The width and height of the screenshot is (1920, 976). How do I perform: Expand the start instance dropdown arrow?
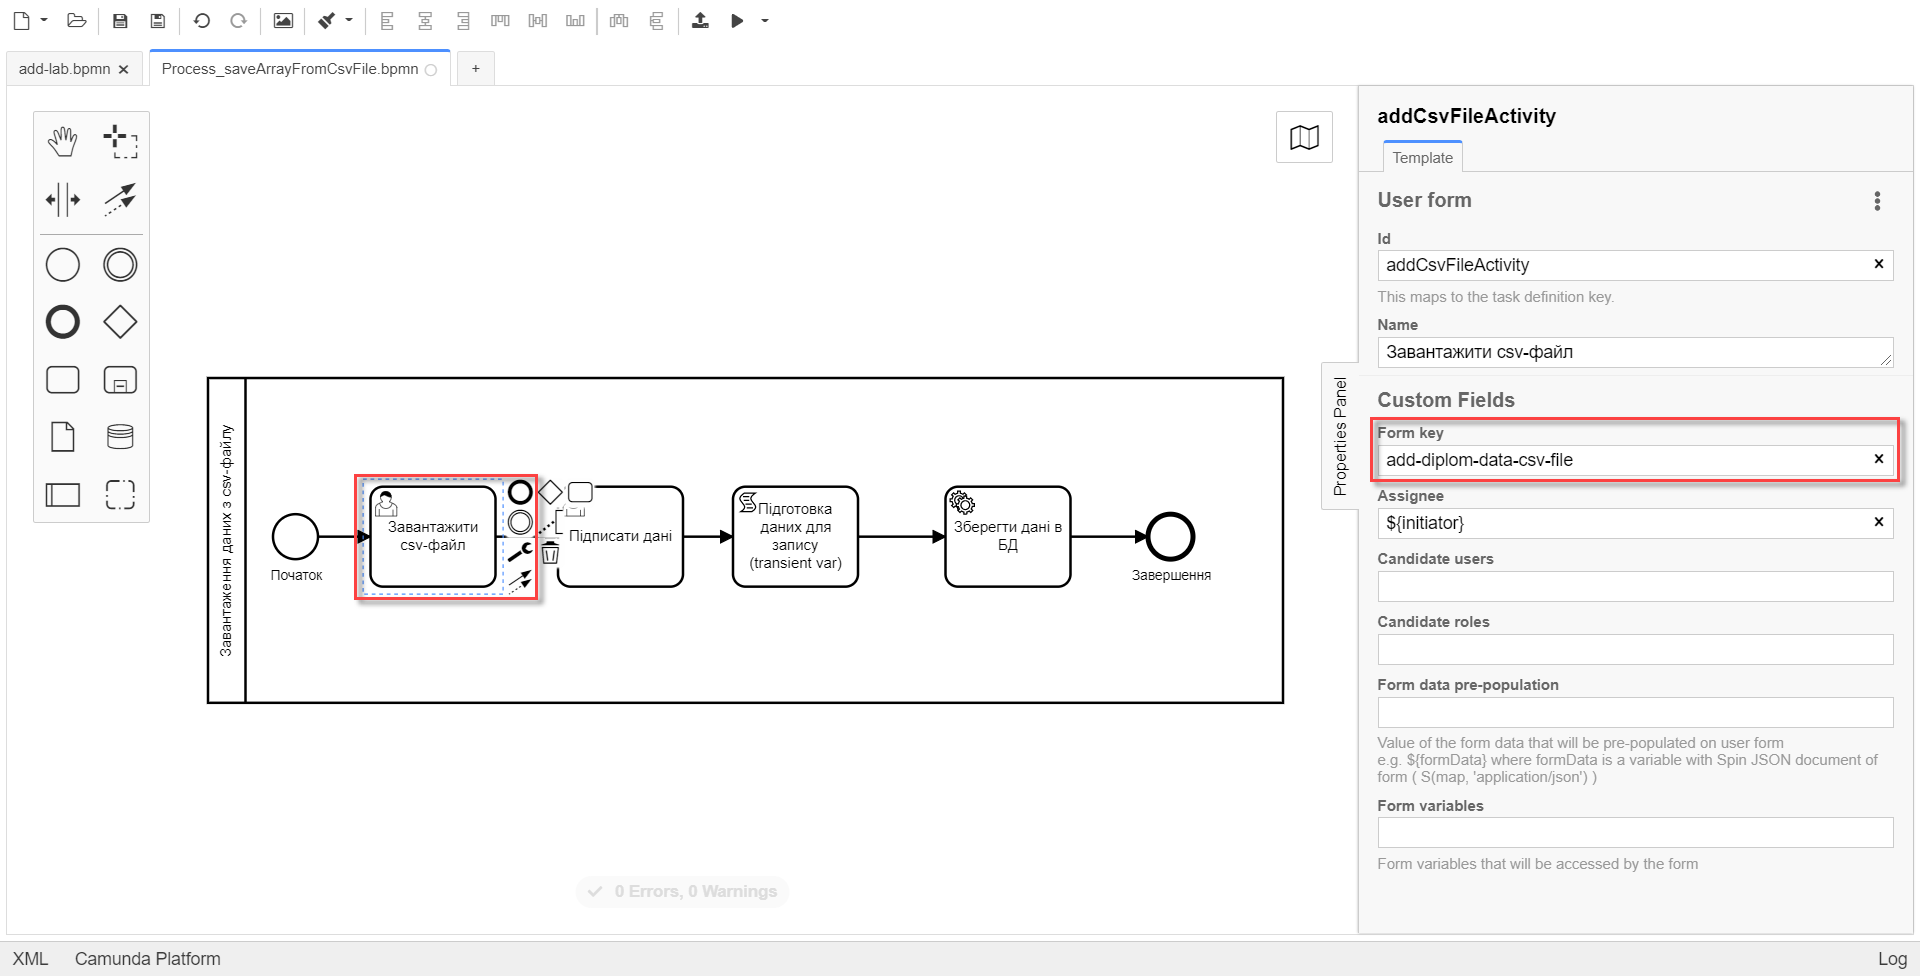click(765, 21)
